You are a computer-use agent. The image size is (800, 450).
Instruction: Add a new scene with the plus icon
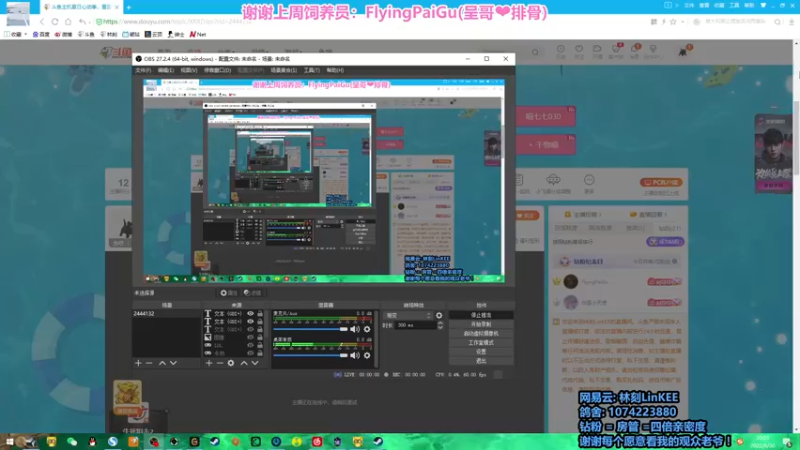pyautogui.click(x=138, y=363)
